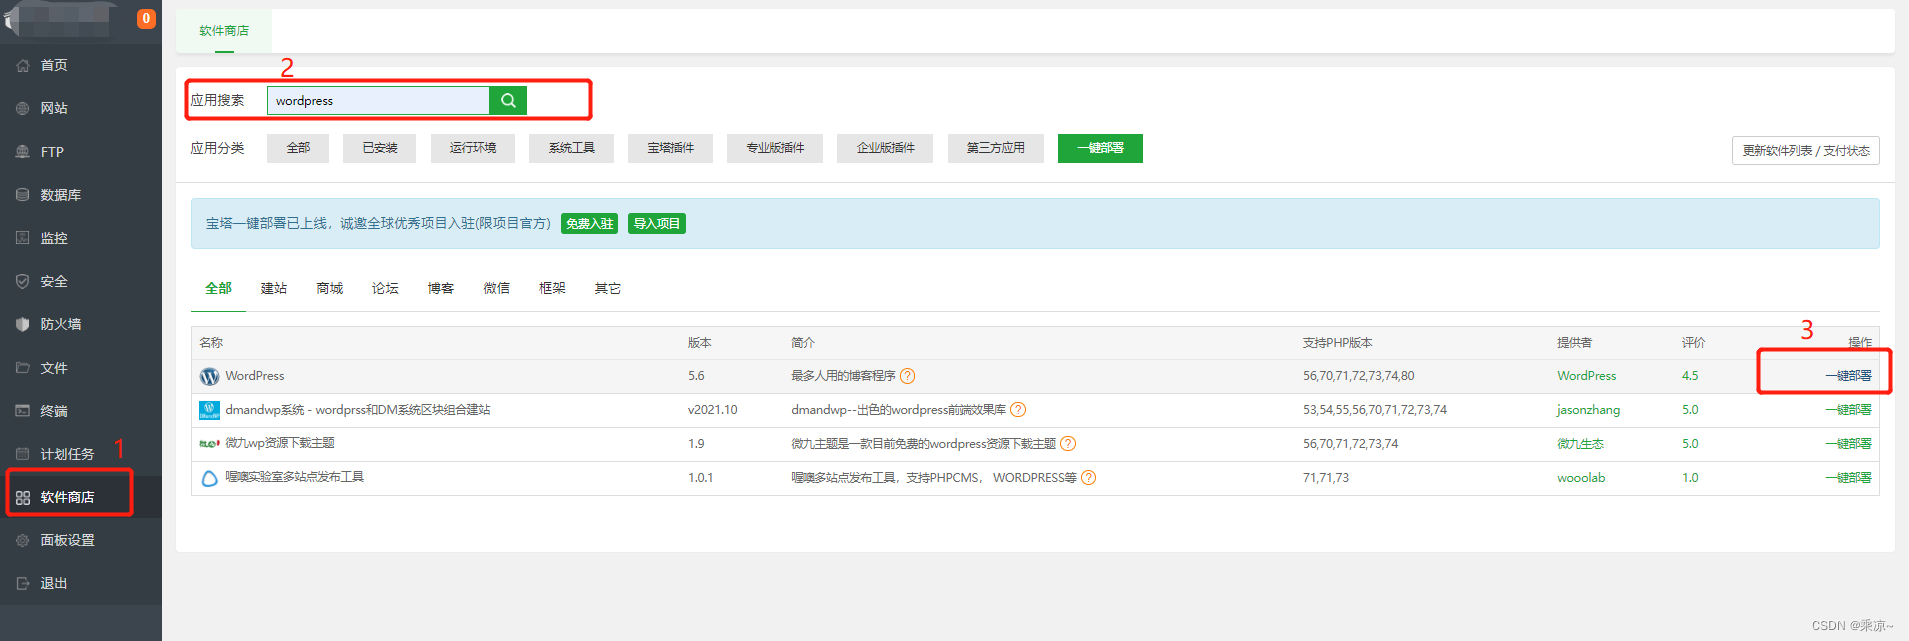Click 更新软件列表 / 支付状态 button

pyautogui.click(x=1806, y=150)
